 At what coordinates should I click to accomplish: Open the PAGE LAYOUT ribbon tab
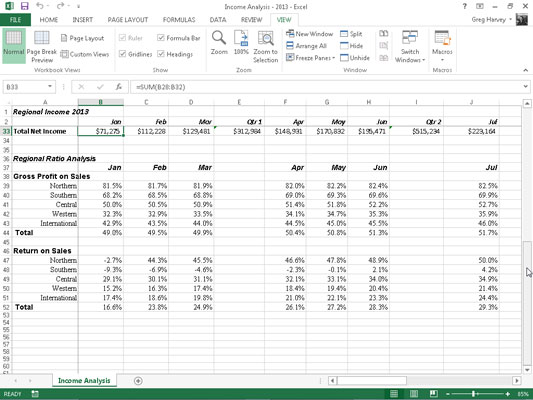(x=128, y=20)
